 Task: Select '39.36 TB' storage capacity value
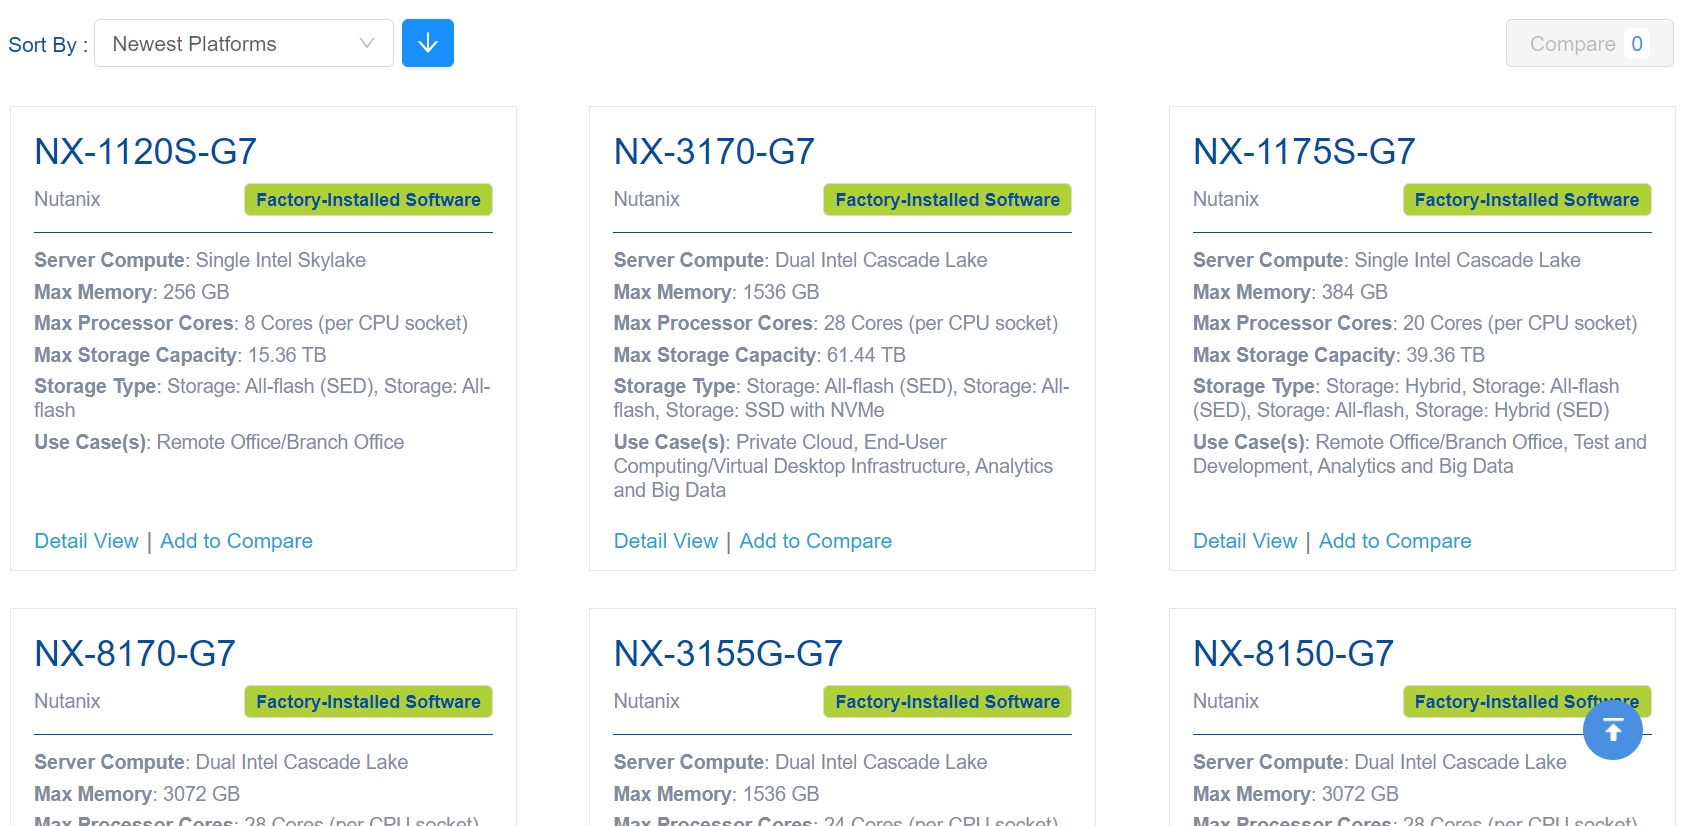[1446, 355]
